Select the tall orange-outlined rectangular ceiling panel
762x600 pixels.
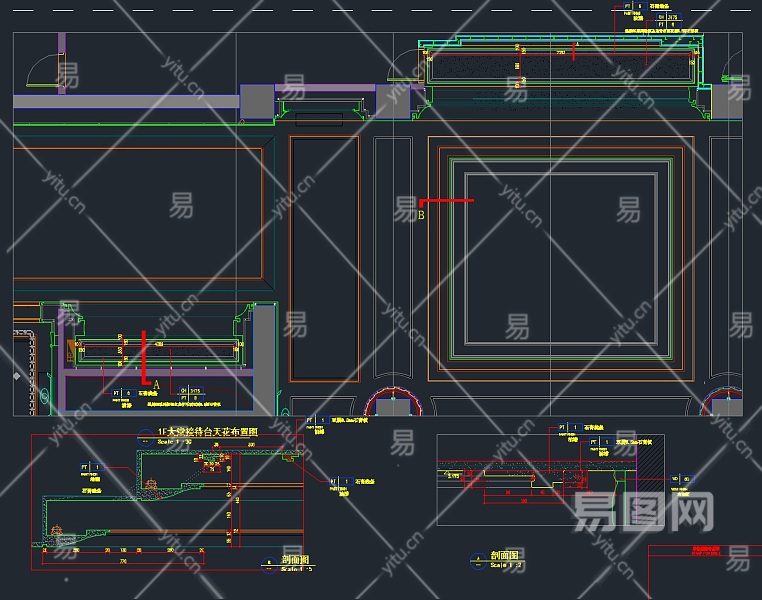(325, 259)
